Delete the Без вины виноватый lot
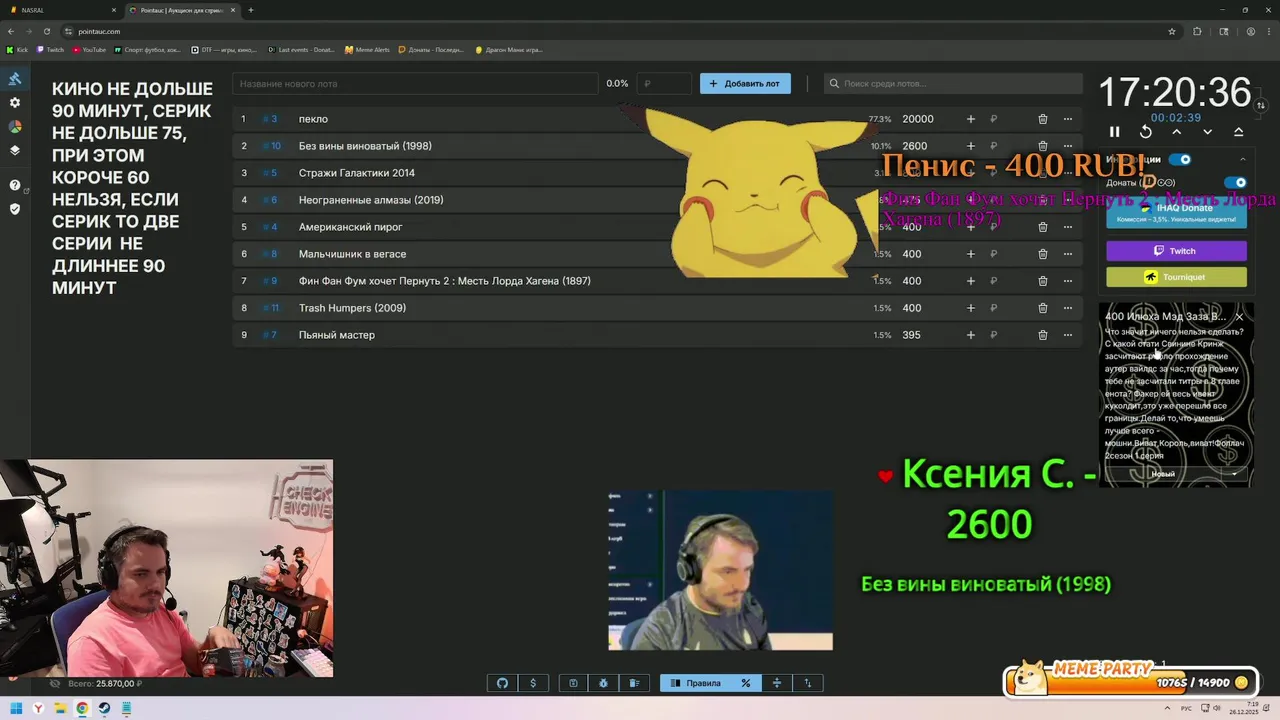1280x720 pixels. point(1043,146)
